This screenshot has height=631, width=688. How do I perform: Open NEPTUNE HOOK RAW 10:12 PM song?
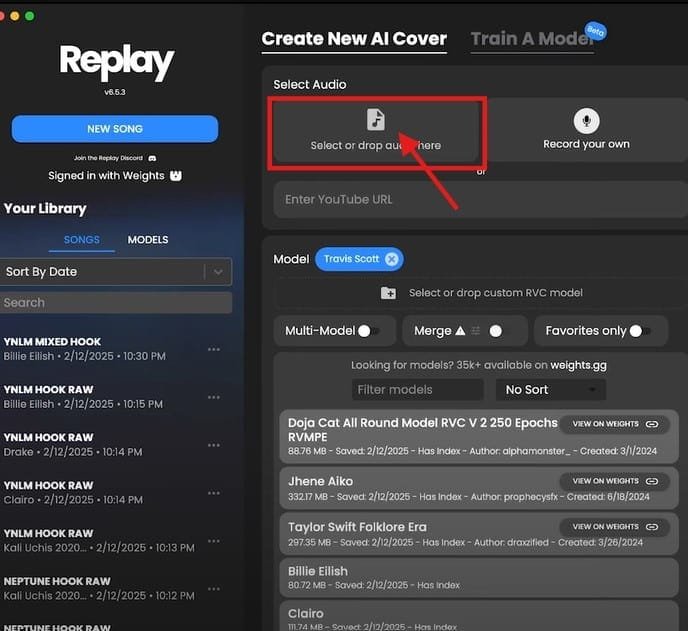101,588
